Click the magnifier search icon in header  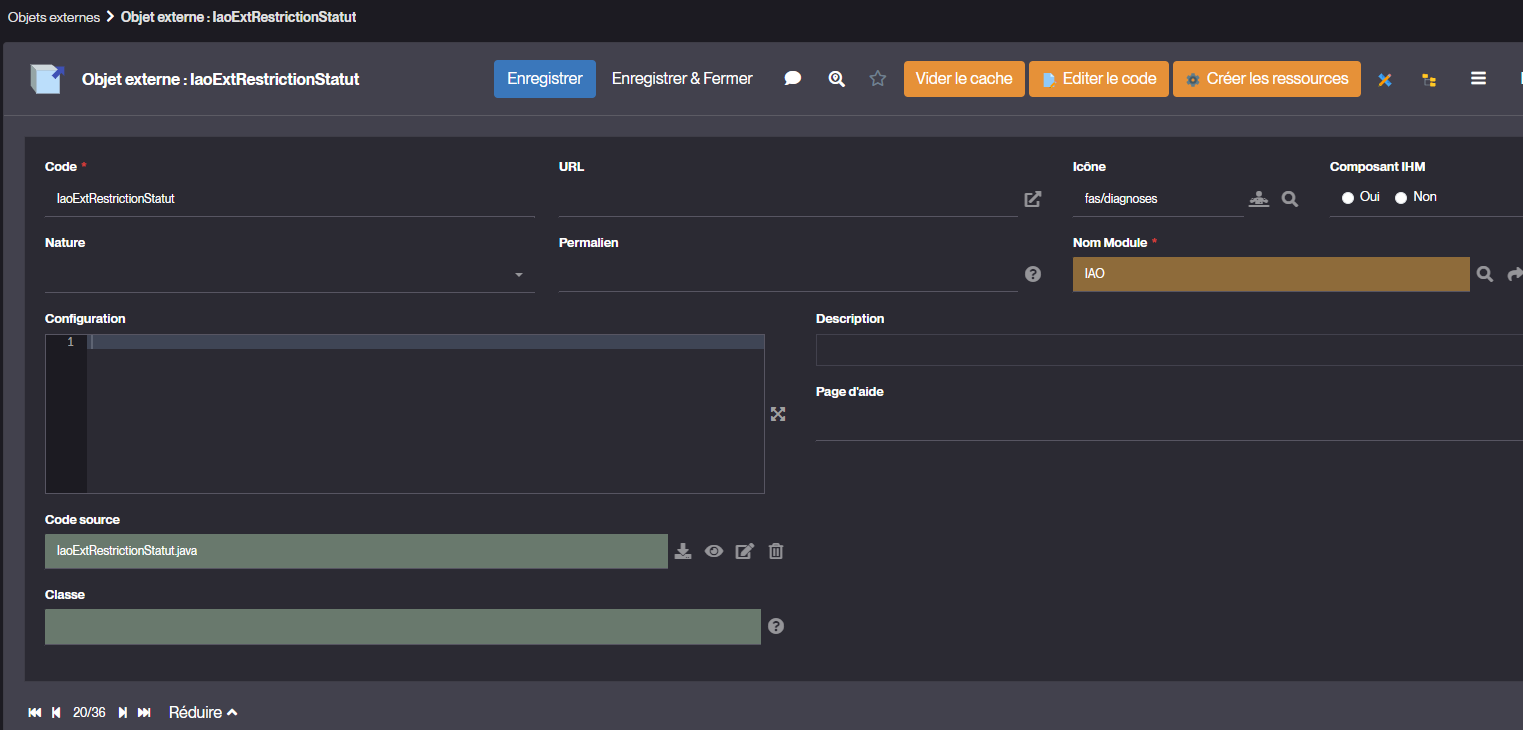837,79
